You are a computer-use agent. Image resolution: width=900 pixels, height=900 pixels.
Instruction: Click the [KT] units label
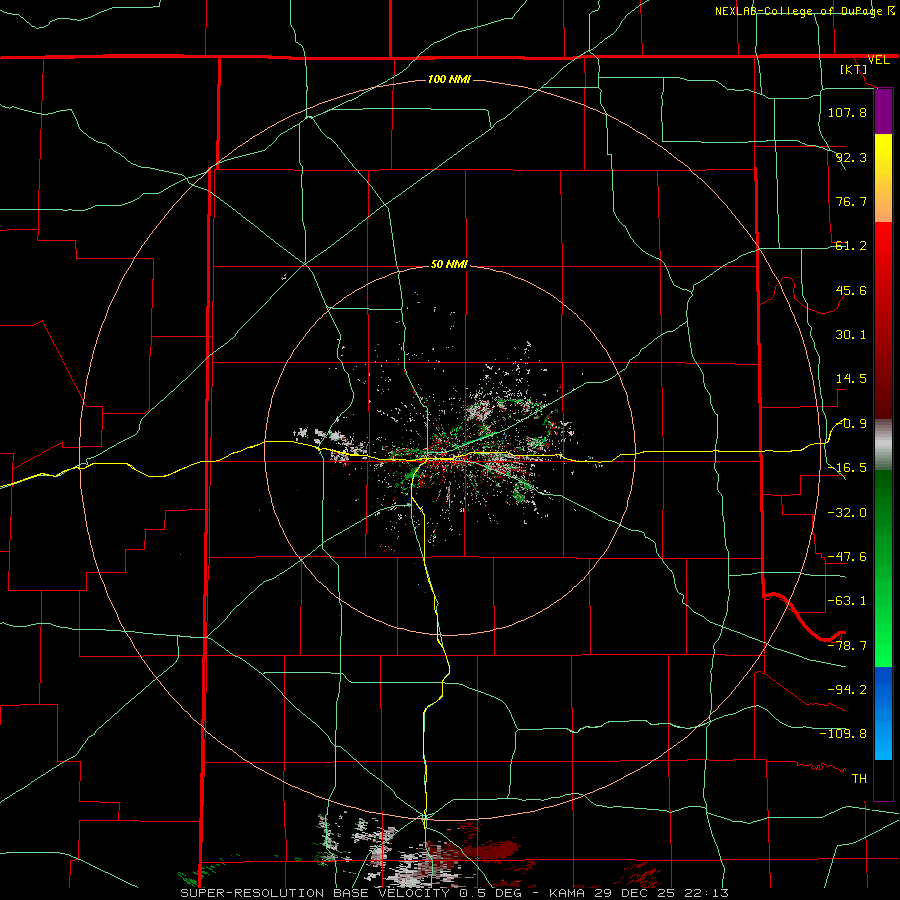[854, 69]
